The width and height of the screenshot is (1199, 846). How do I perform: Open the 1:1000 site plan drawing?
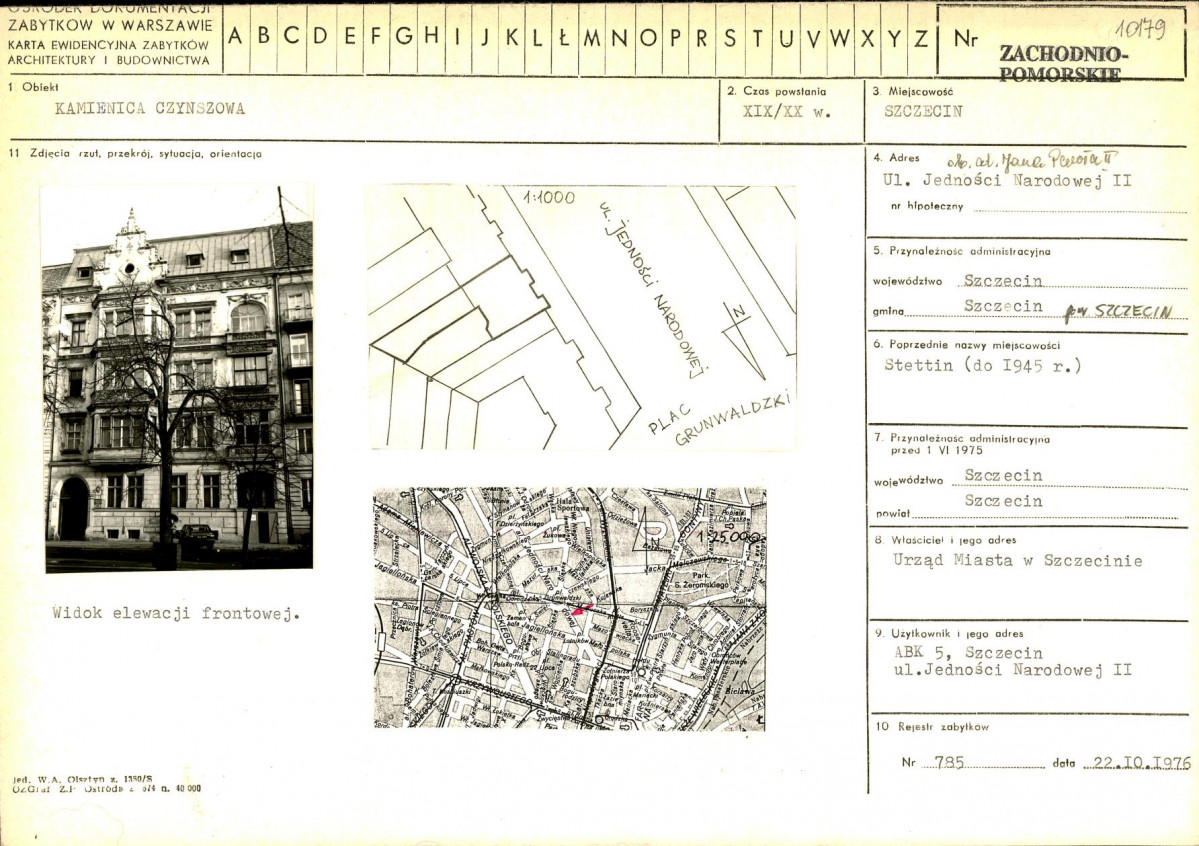pyautogui.click(x=582, y=317)
